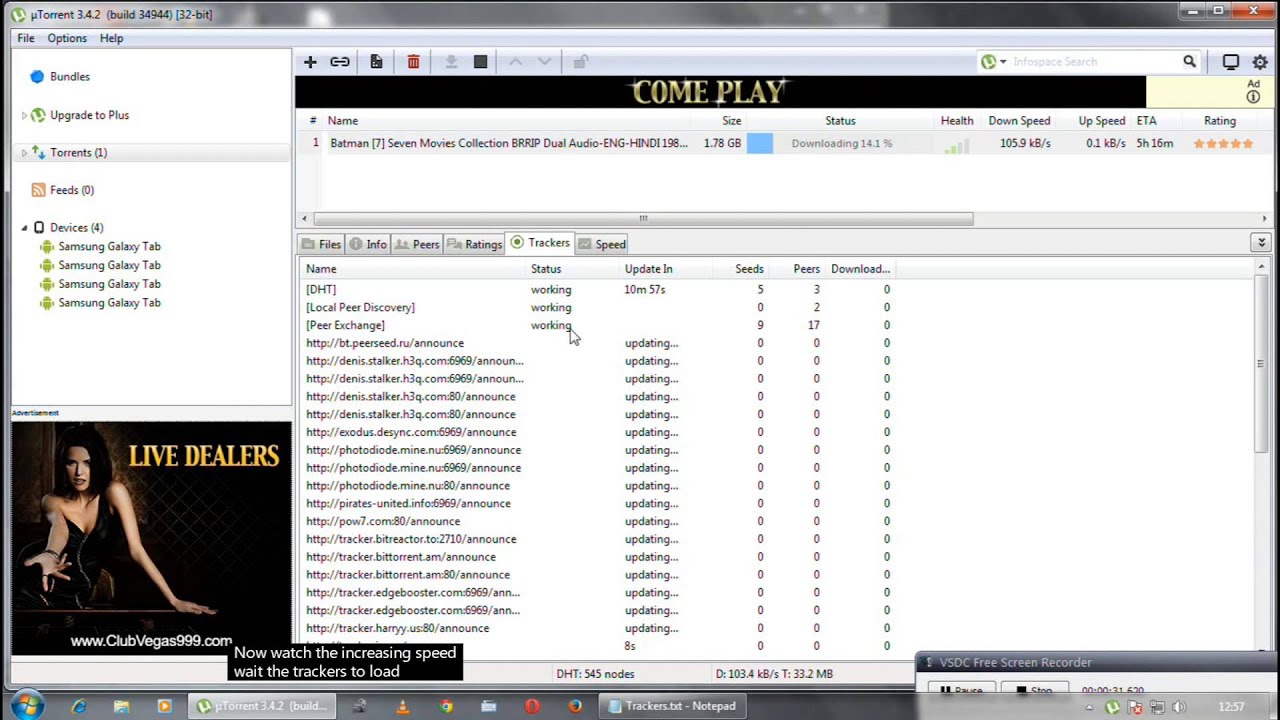
Task: Select the [Peer Exchange] row
Action: (600, 326)
